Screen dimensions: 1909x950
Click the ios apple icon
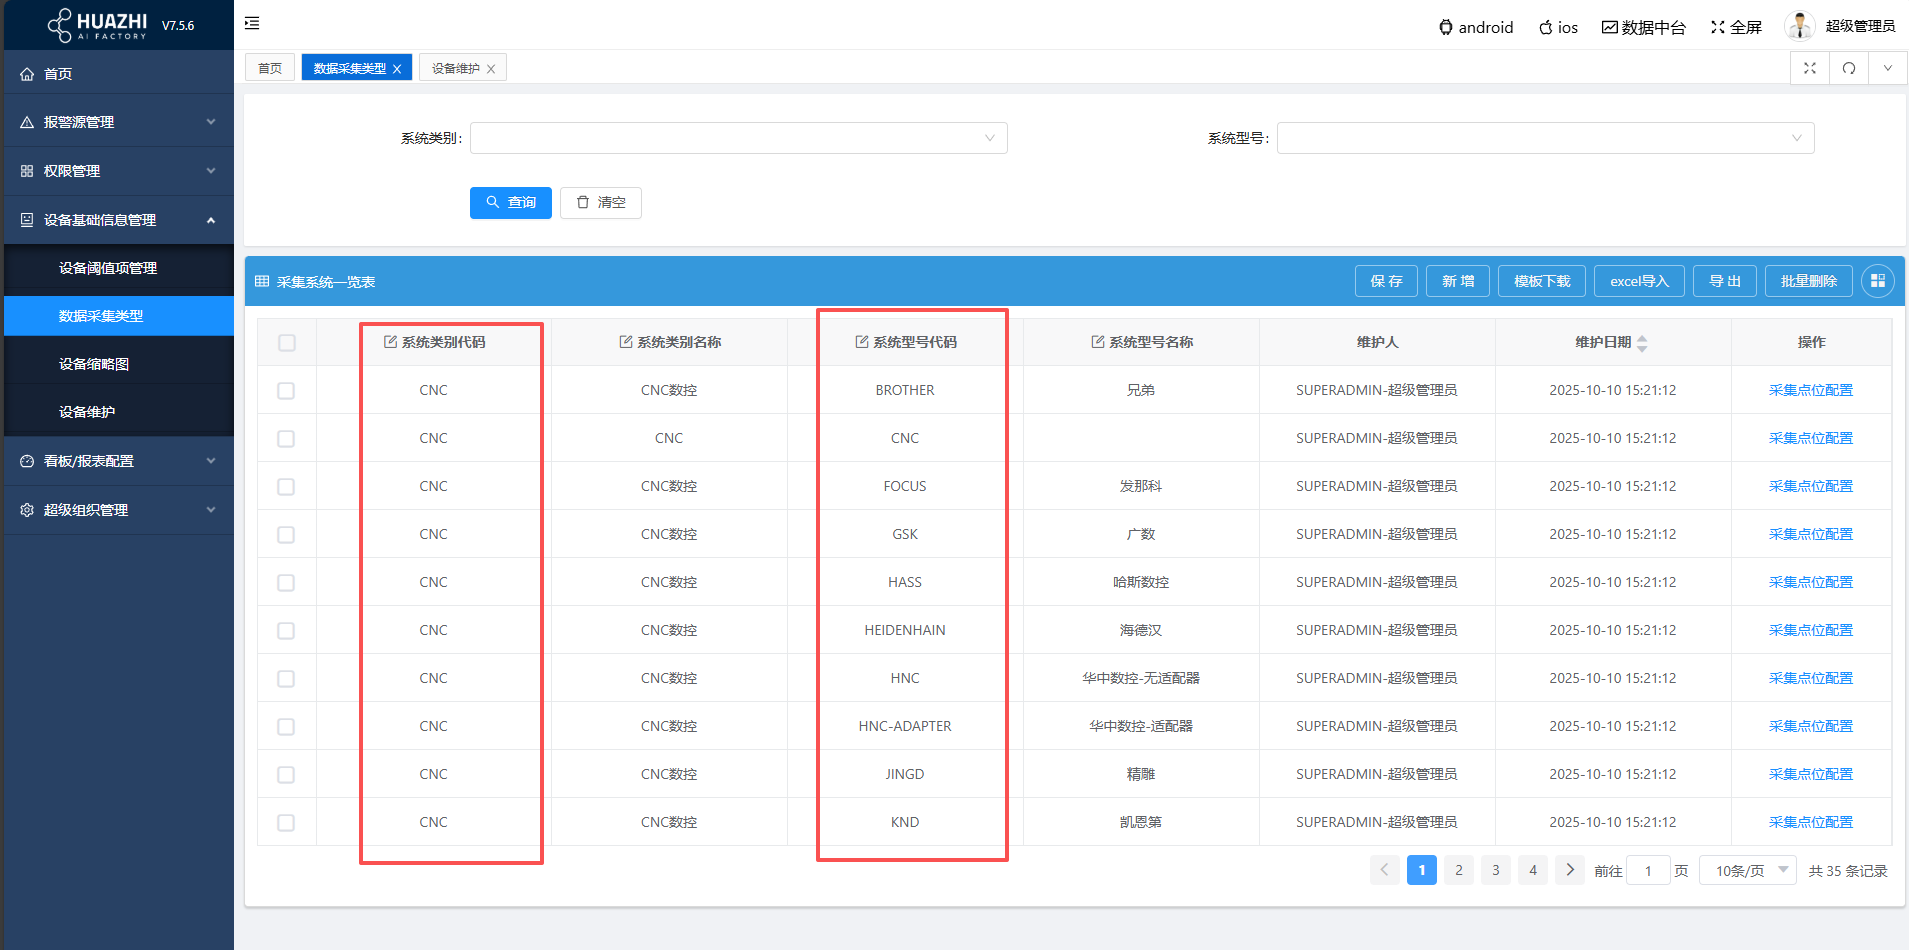point(1545,28)
